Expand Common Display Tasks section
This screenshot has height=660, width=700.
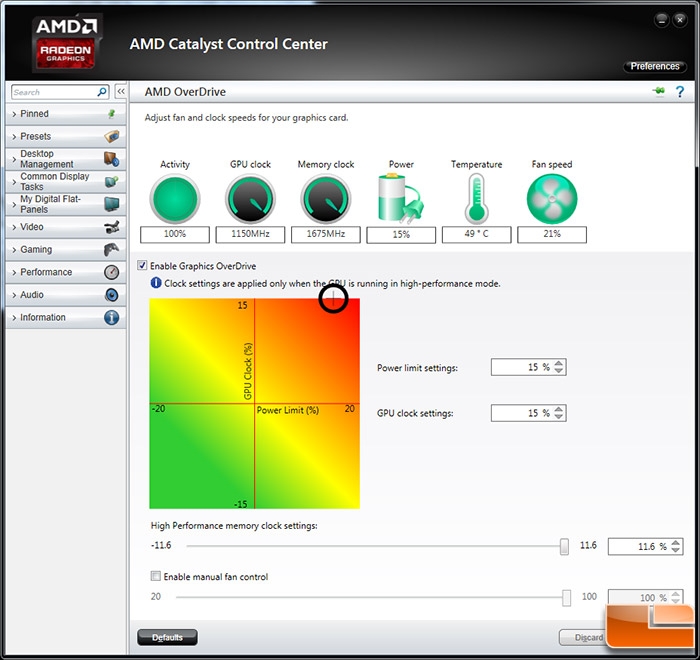click(x=66, y=182)
